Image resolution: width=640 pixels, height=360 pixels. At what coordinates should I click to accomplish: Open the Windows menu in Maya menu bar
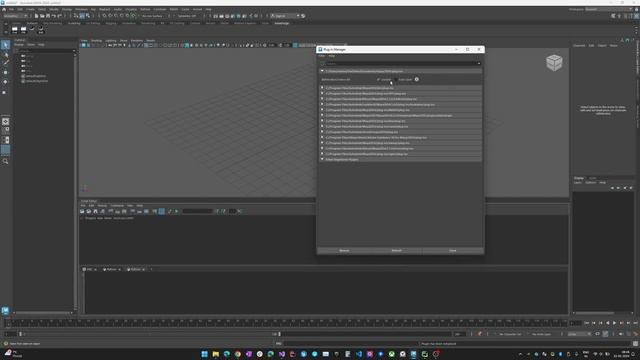click(x=81, y=9)
